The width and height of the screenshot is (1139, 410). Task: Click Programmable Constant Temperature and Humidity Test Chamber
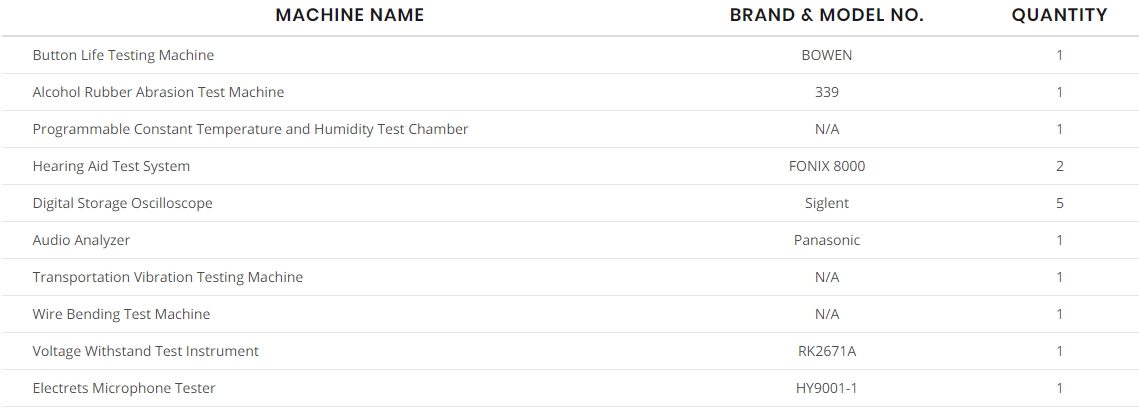point(251,129)
